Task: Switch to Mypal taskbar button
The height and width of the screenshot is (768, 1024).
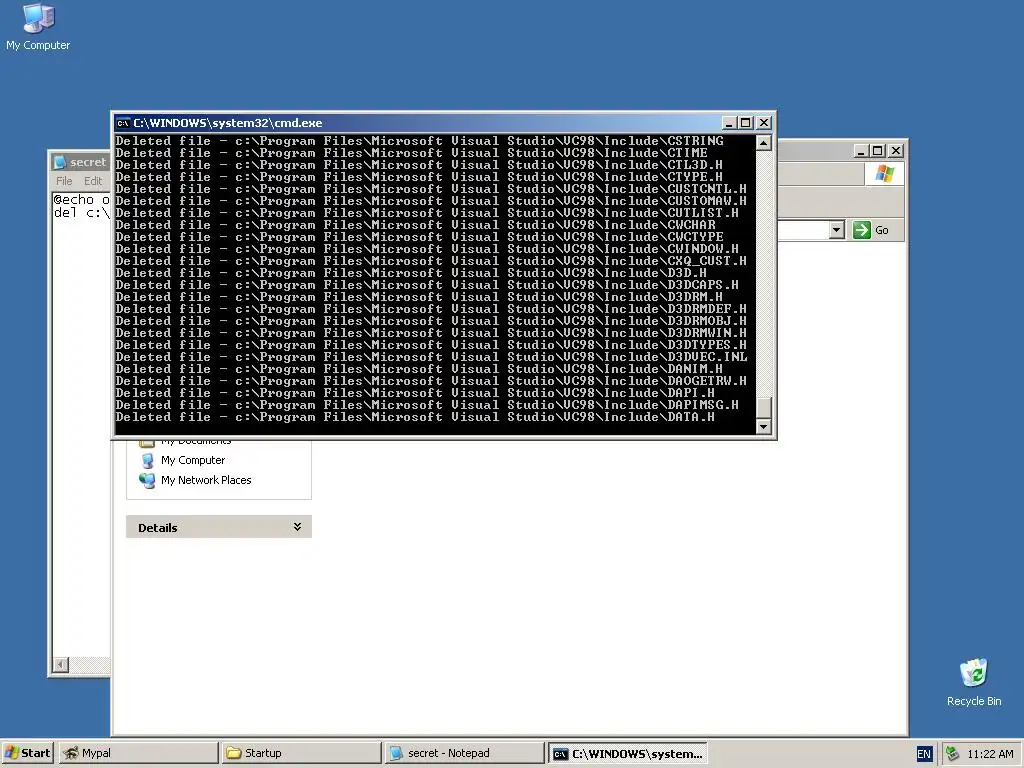Action: tap(138, 753)
